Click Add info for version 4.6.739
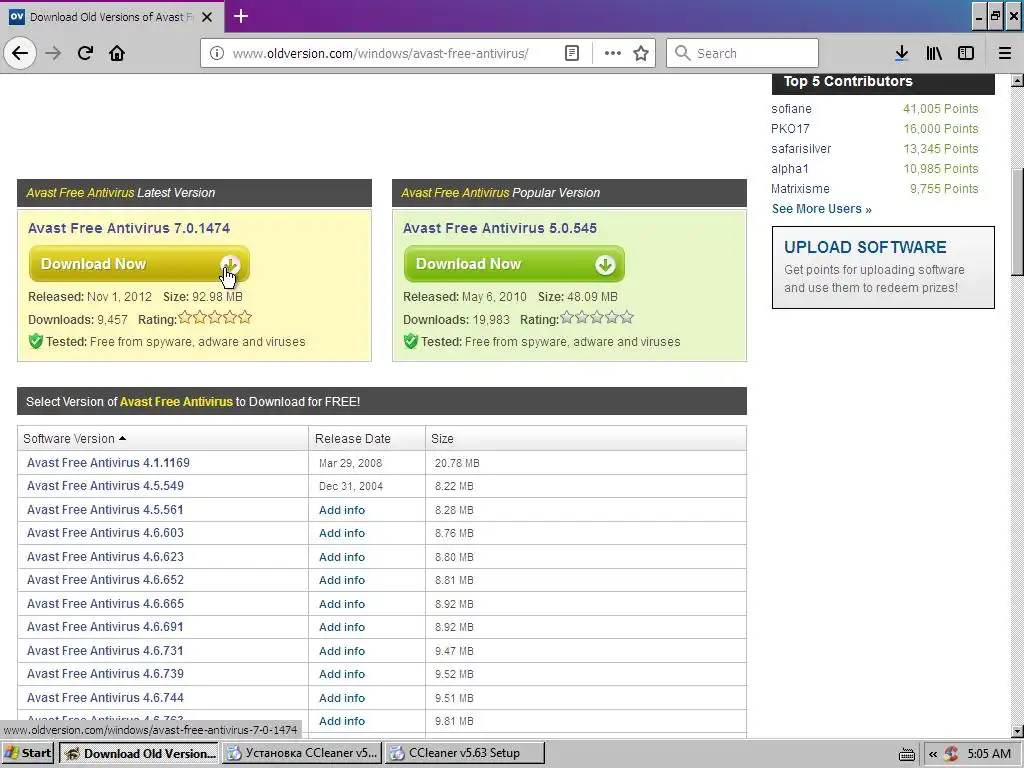 pyautogui.click(x=342, y=675)
